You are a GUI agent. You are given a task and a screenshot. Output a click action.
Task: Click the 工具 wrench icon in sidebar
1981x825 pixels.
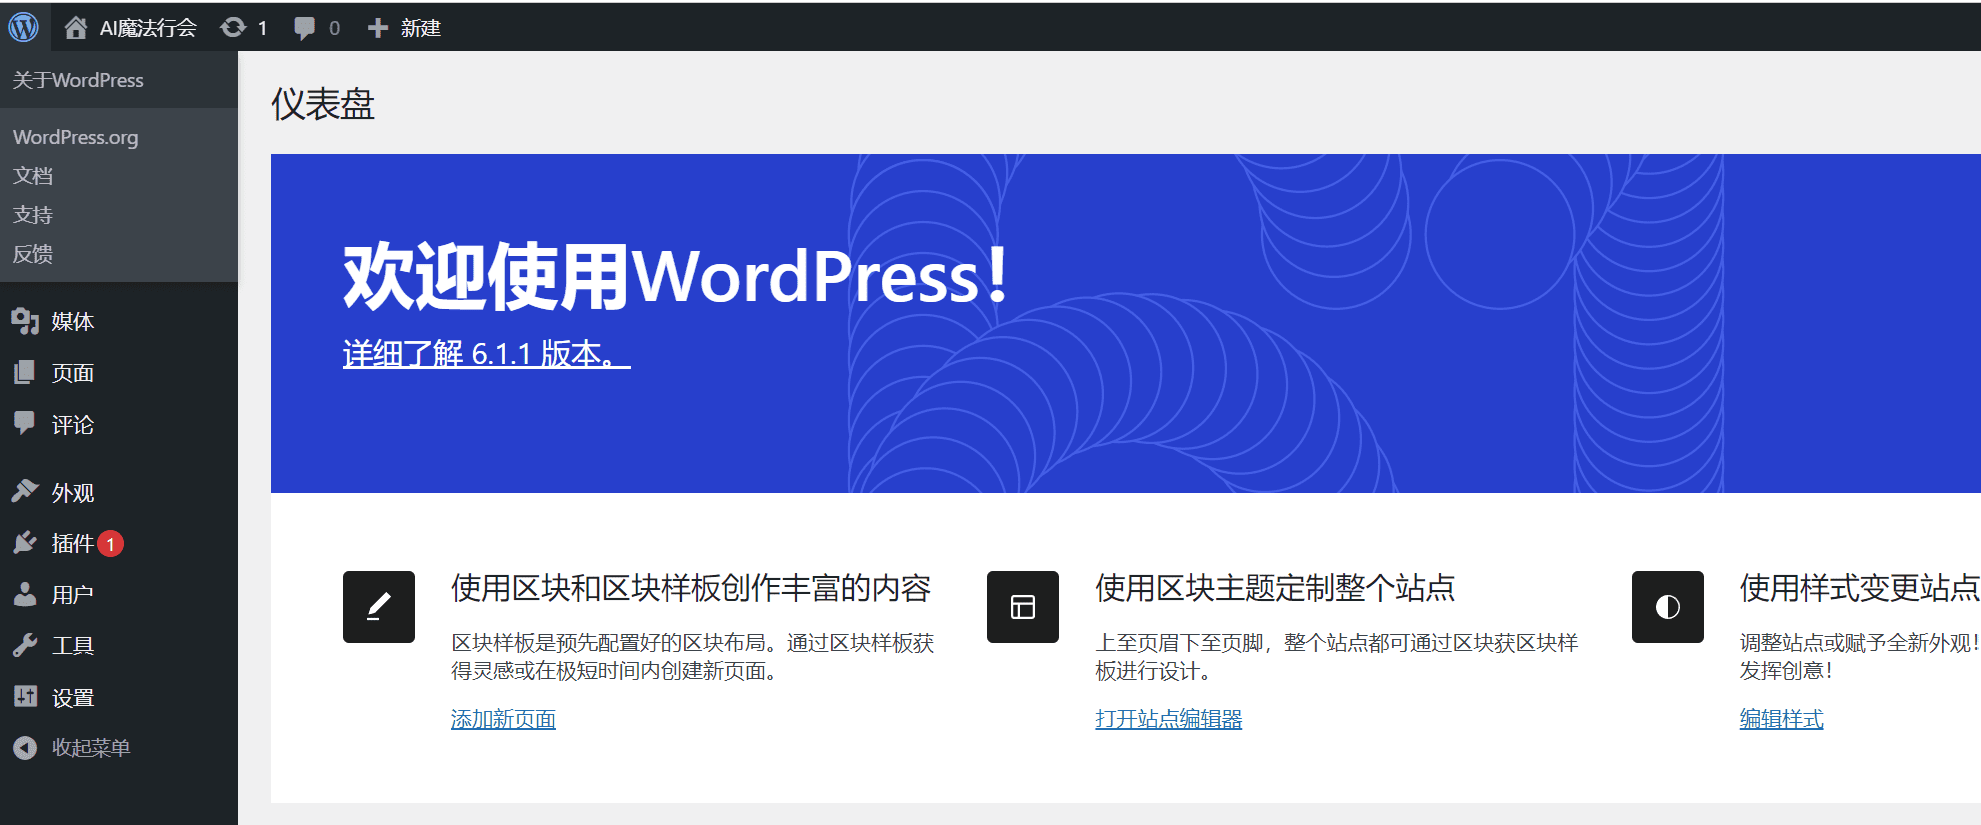click(25, 645)
